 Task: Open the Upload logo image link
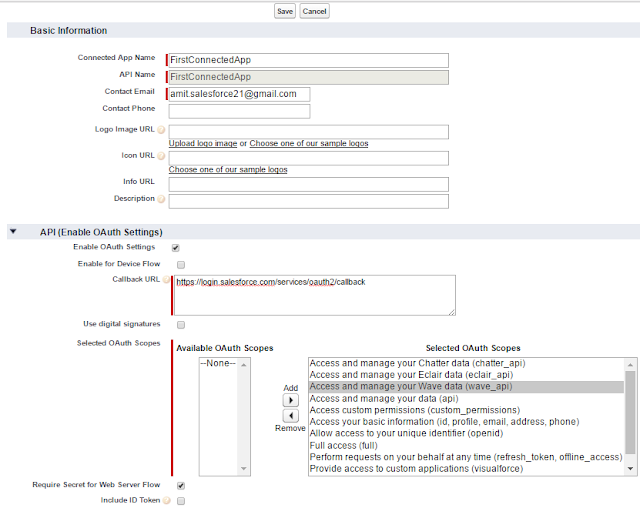203,144
